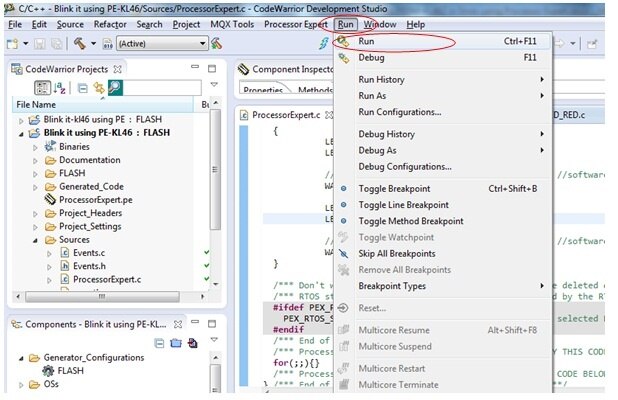Open Run Configurations...
Image resolution: width=618 pixels, height=400 pixels.
[x=442, y=112]
